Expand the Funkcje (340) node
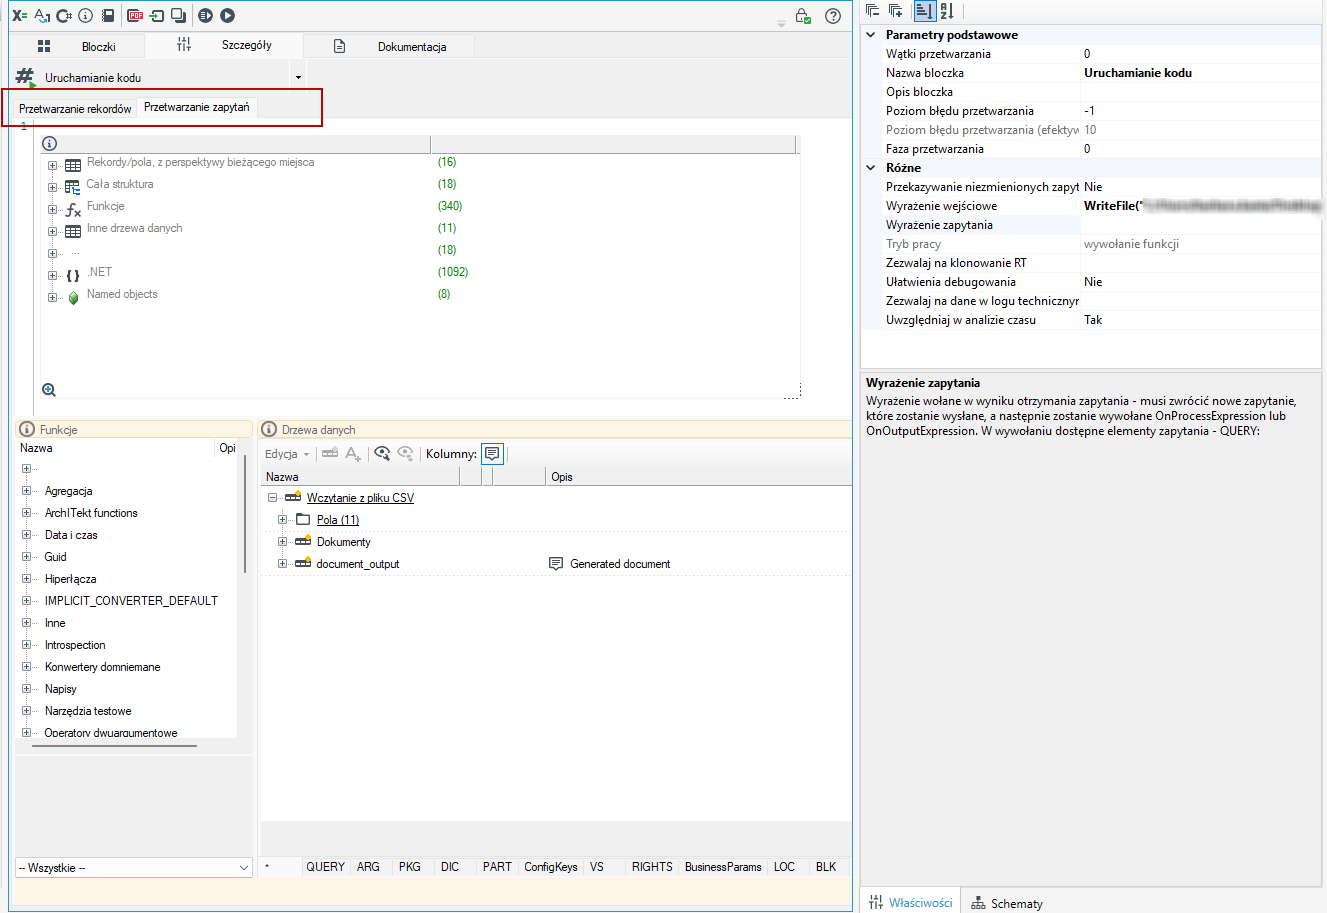The width and height of the screenshot is (1327, 913). pyautogui.click(x=52, y=209)
